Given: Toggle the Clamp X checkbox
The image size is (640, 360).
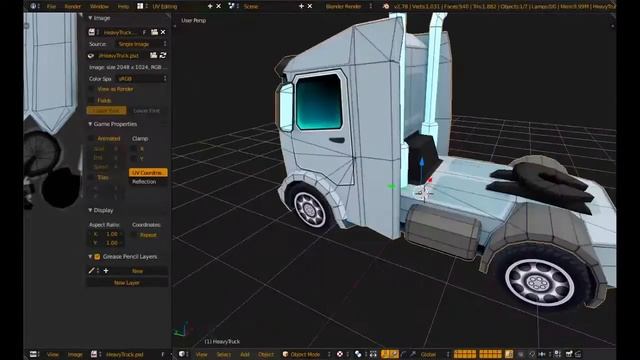Looking at the screenshot, I should pos(133,149).
